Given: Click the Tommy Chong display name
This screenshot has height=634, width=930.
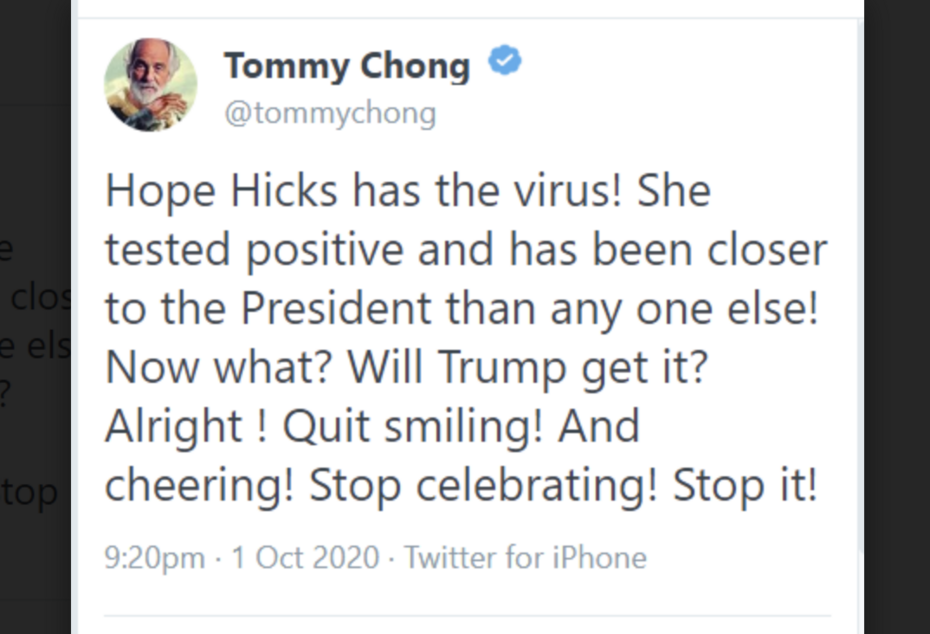Looking at the screenshot, I should 347,66.
